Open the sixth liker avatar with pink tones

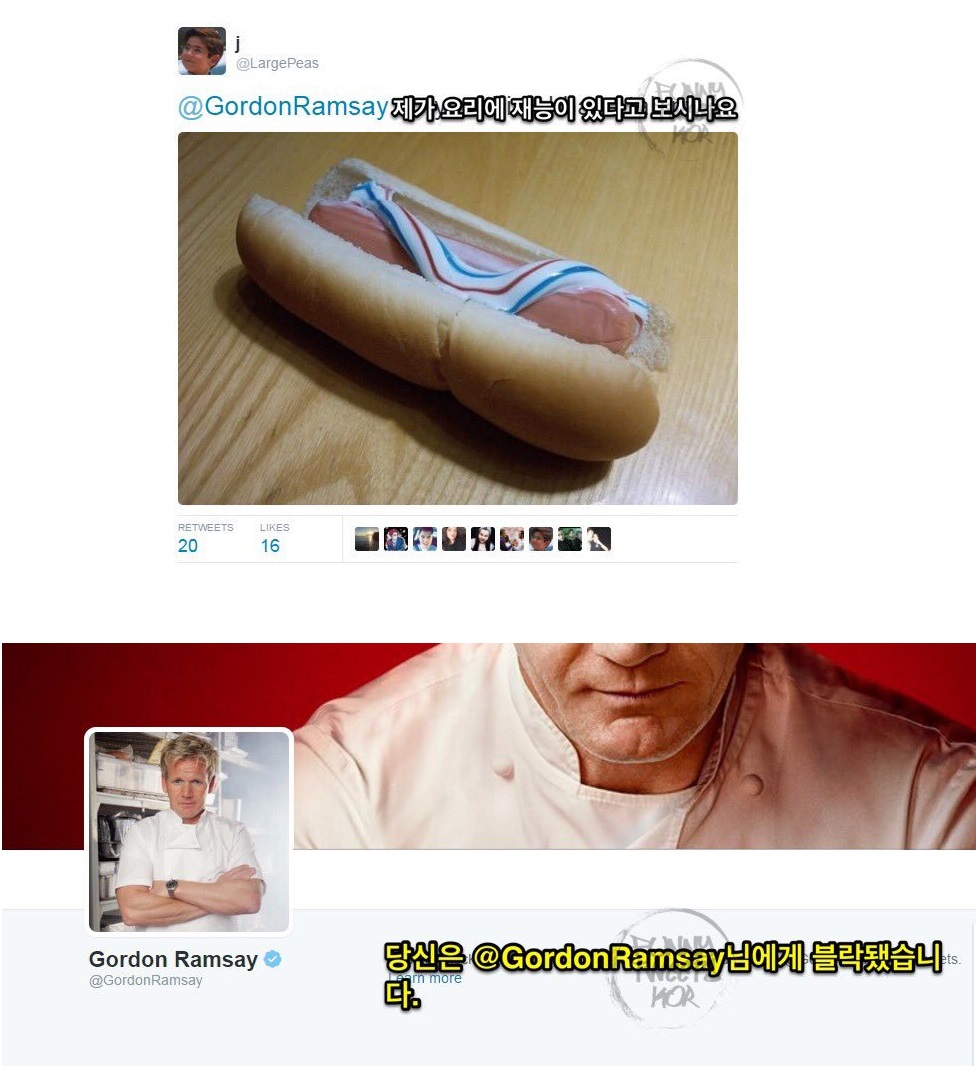[x=512, y=539]
